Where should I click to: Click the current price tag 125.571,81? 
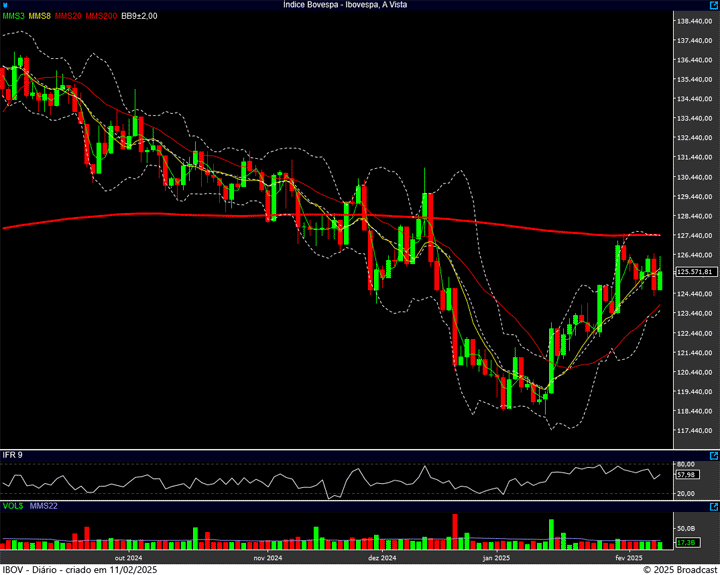tap(697, 272)
